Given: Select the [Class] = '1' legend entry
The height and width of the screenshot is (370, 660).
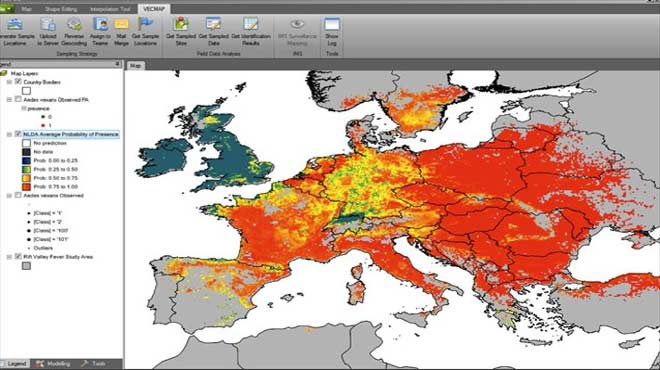Looking at the screenshot, I should (48, 213).
